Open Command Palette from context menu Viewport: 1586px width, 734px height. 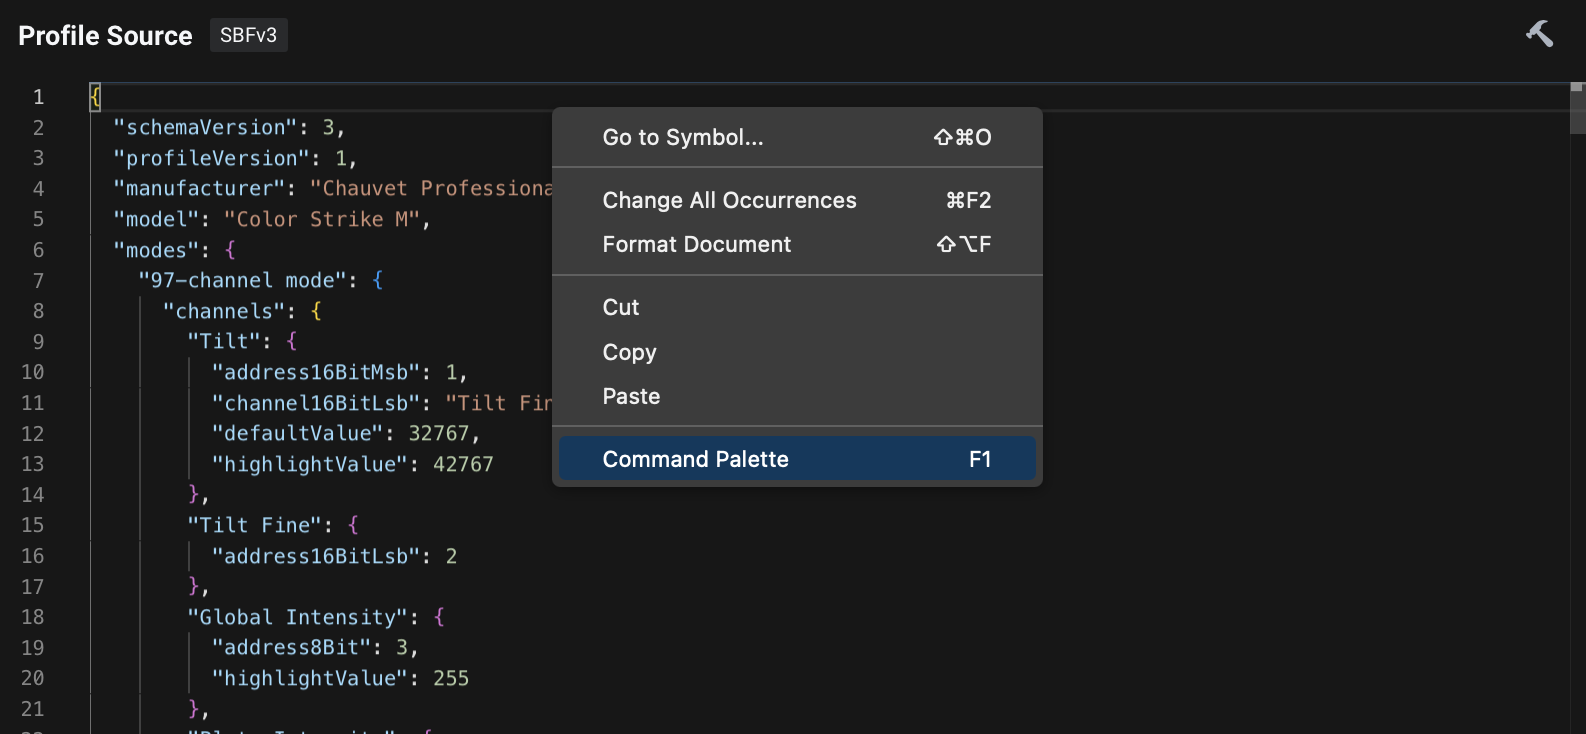(x=797, y=459)
